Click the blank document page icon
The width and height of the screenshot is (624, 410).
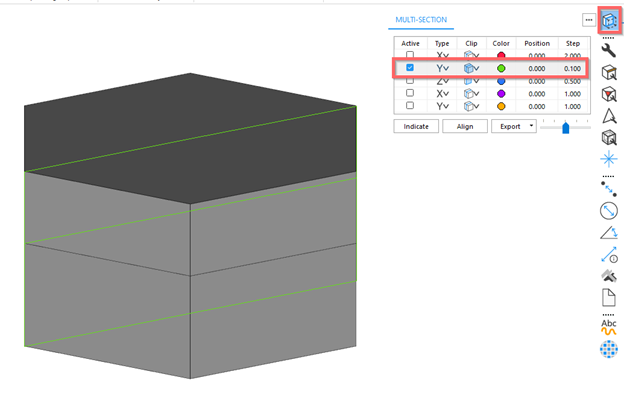click(608, 297)
